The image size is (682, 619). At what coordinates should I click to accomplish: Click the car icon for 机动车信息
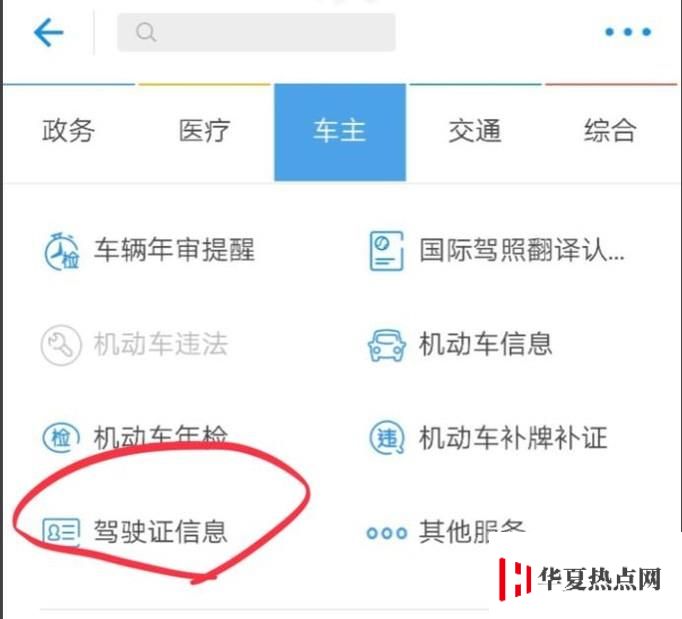[x=387, y=345]
